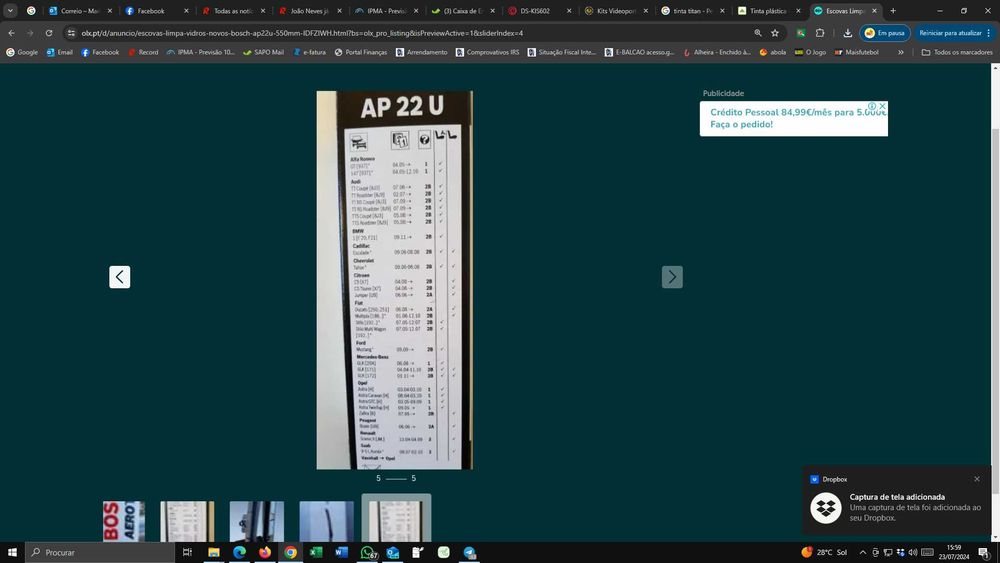
Task: Go back to the previous page
Action: point(11,33)
